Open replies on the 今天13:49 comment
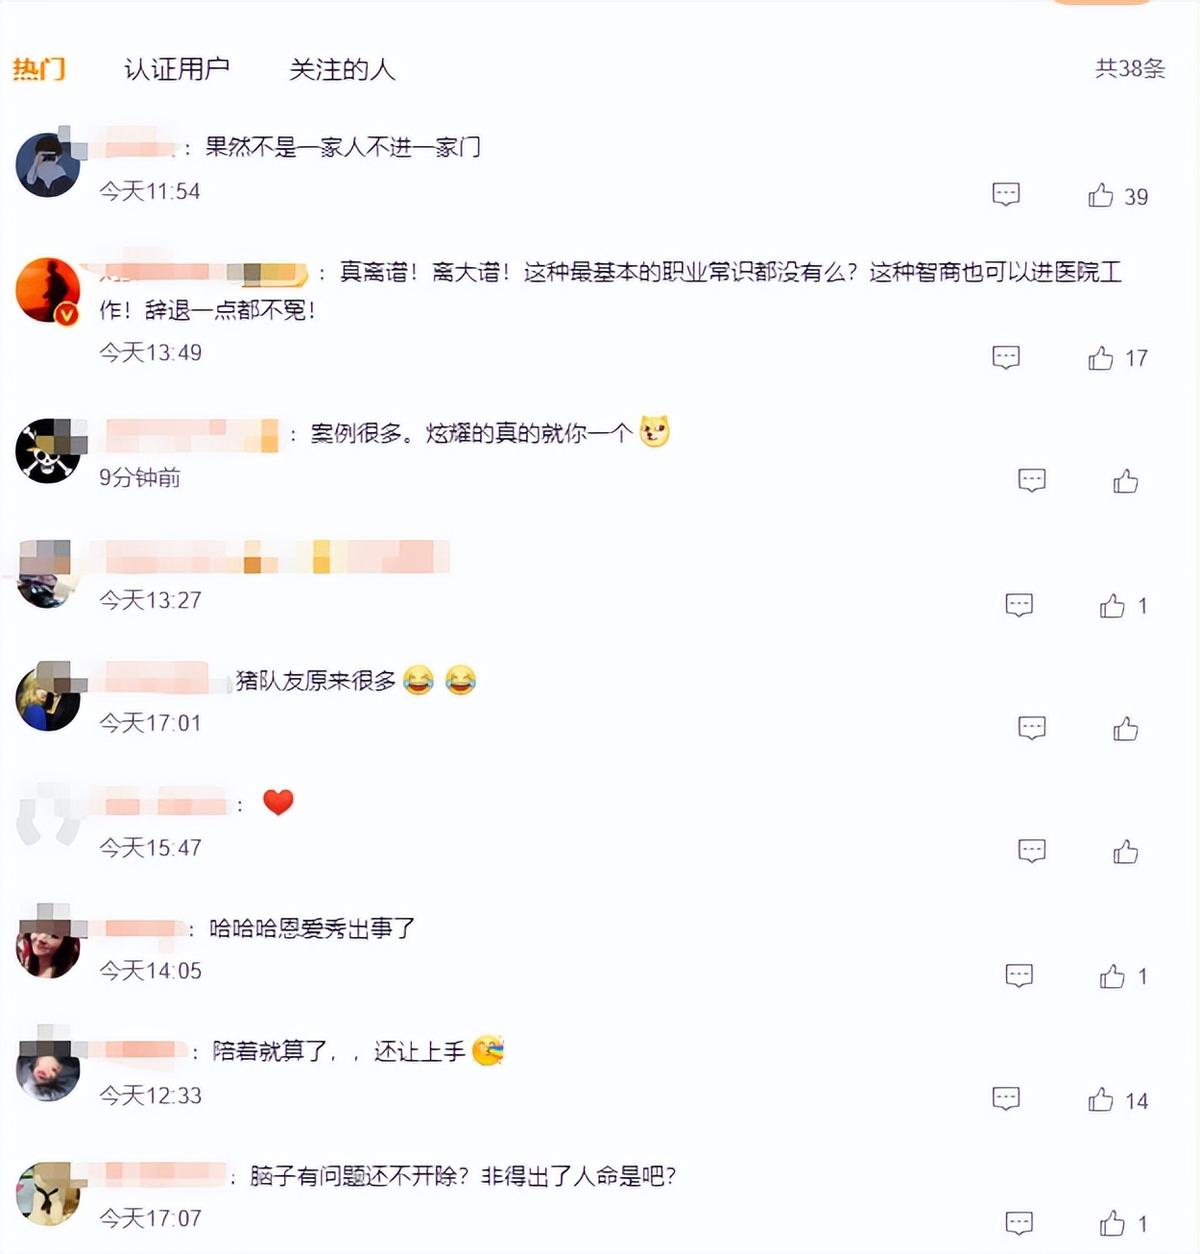This screenshot has height=1254, width=1200. [1006, 357]
